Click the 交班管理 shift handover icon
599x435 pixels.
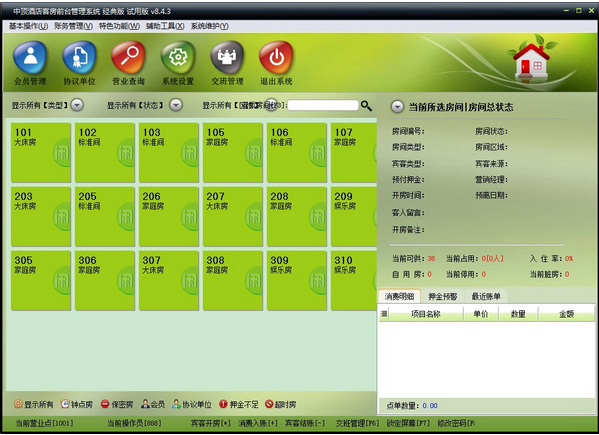pos(227,58)
